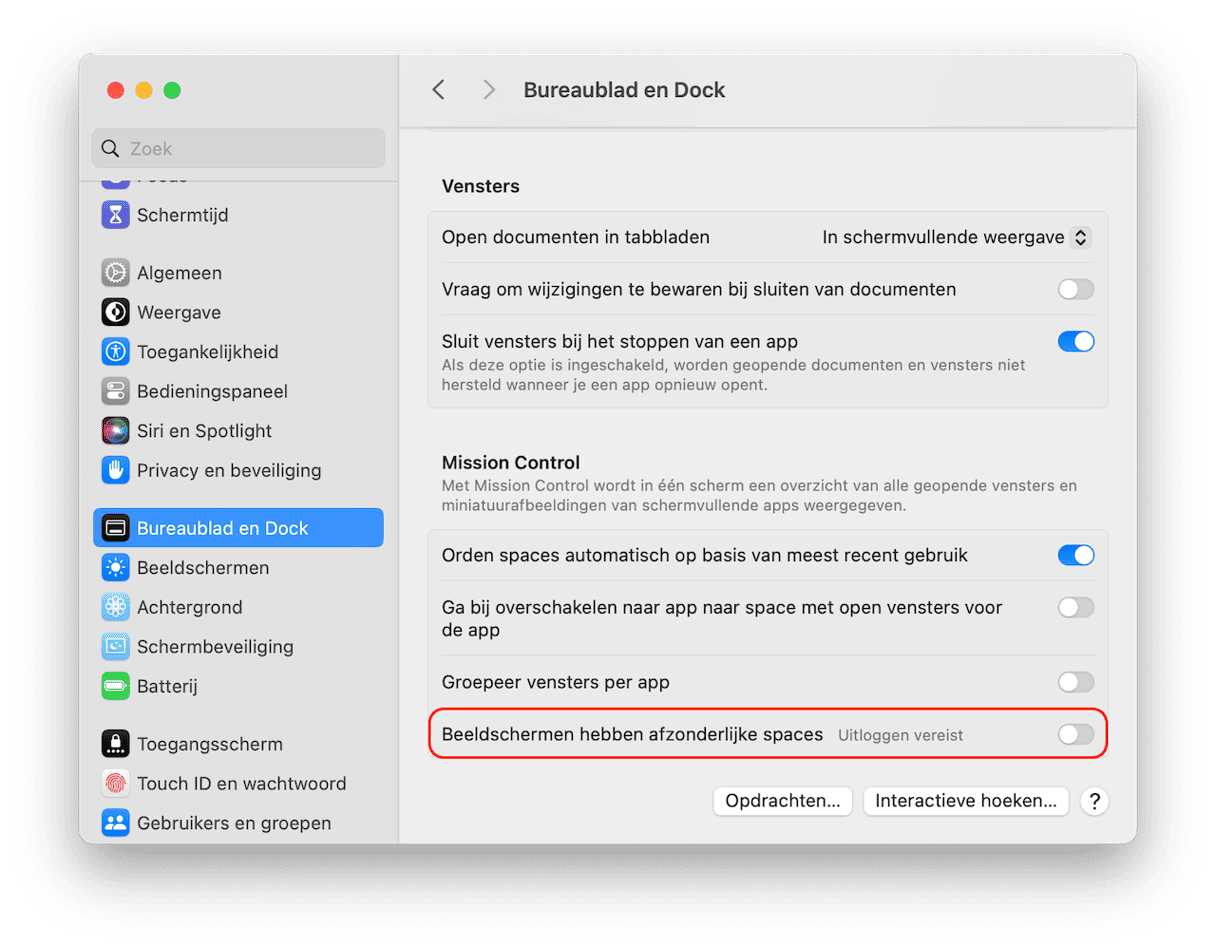Select the Algemeen gear icon
Viewport: 1216px width, 948px height.
pyautogui.click(x=116, y=273)
